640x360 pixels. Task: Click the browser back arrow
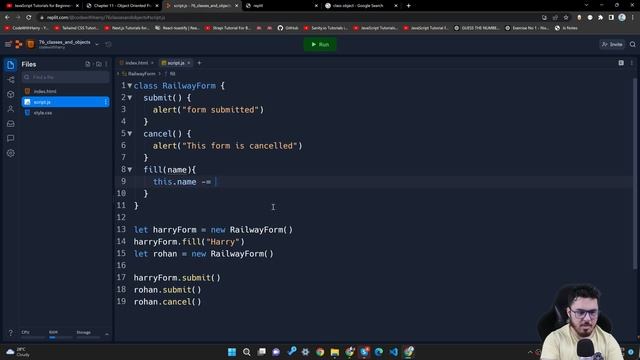coord(7,18)
